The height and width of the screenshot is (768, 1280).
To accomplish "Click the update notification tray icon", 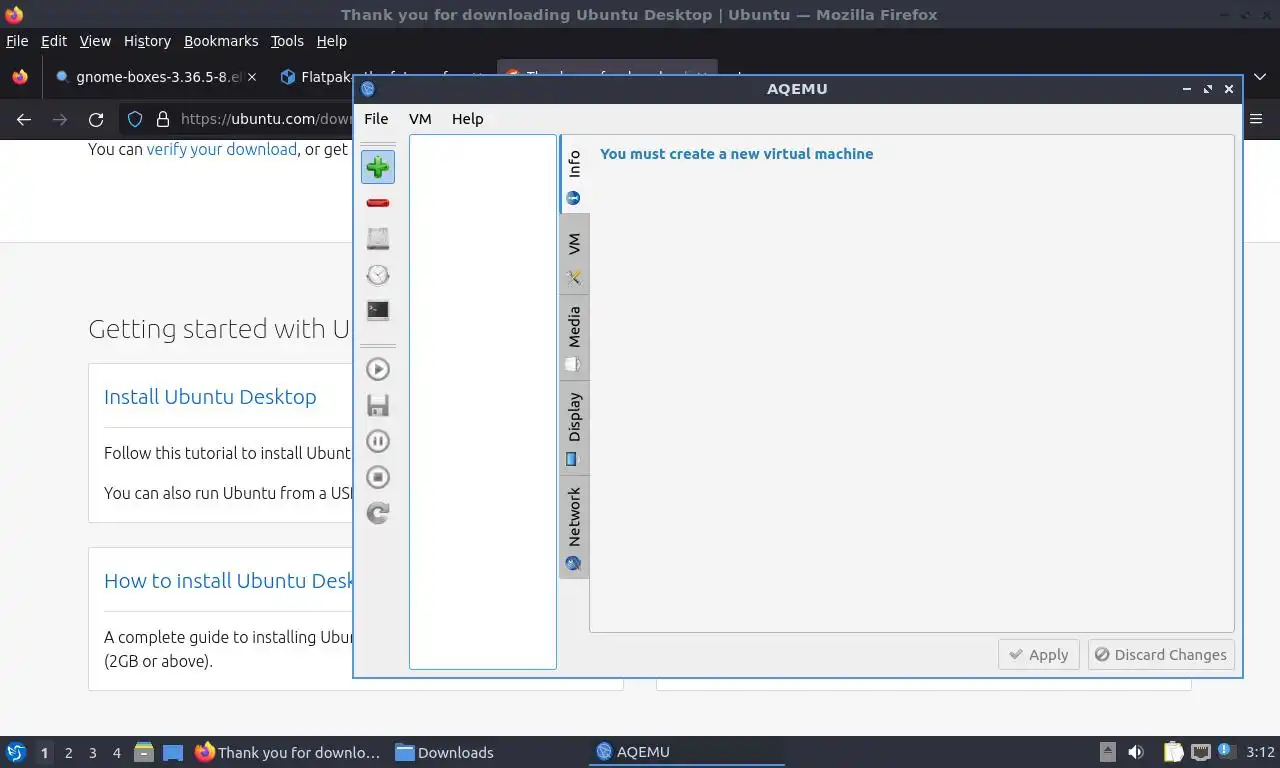I will point(1226,752).
